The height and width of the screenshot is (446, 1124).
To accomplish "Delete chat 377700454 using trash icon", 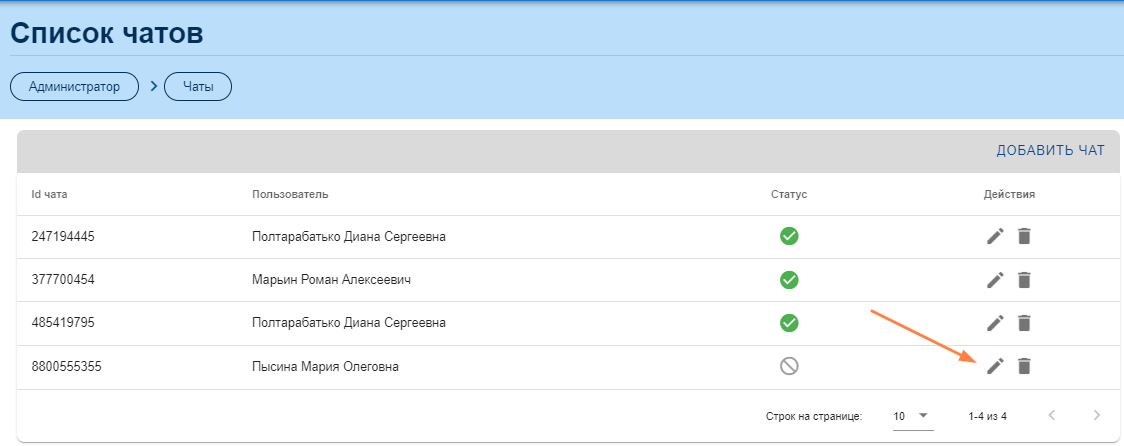I will pos(1023,280).
